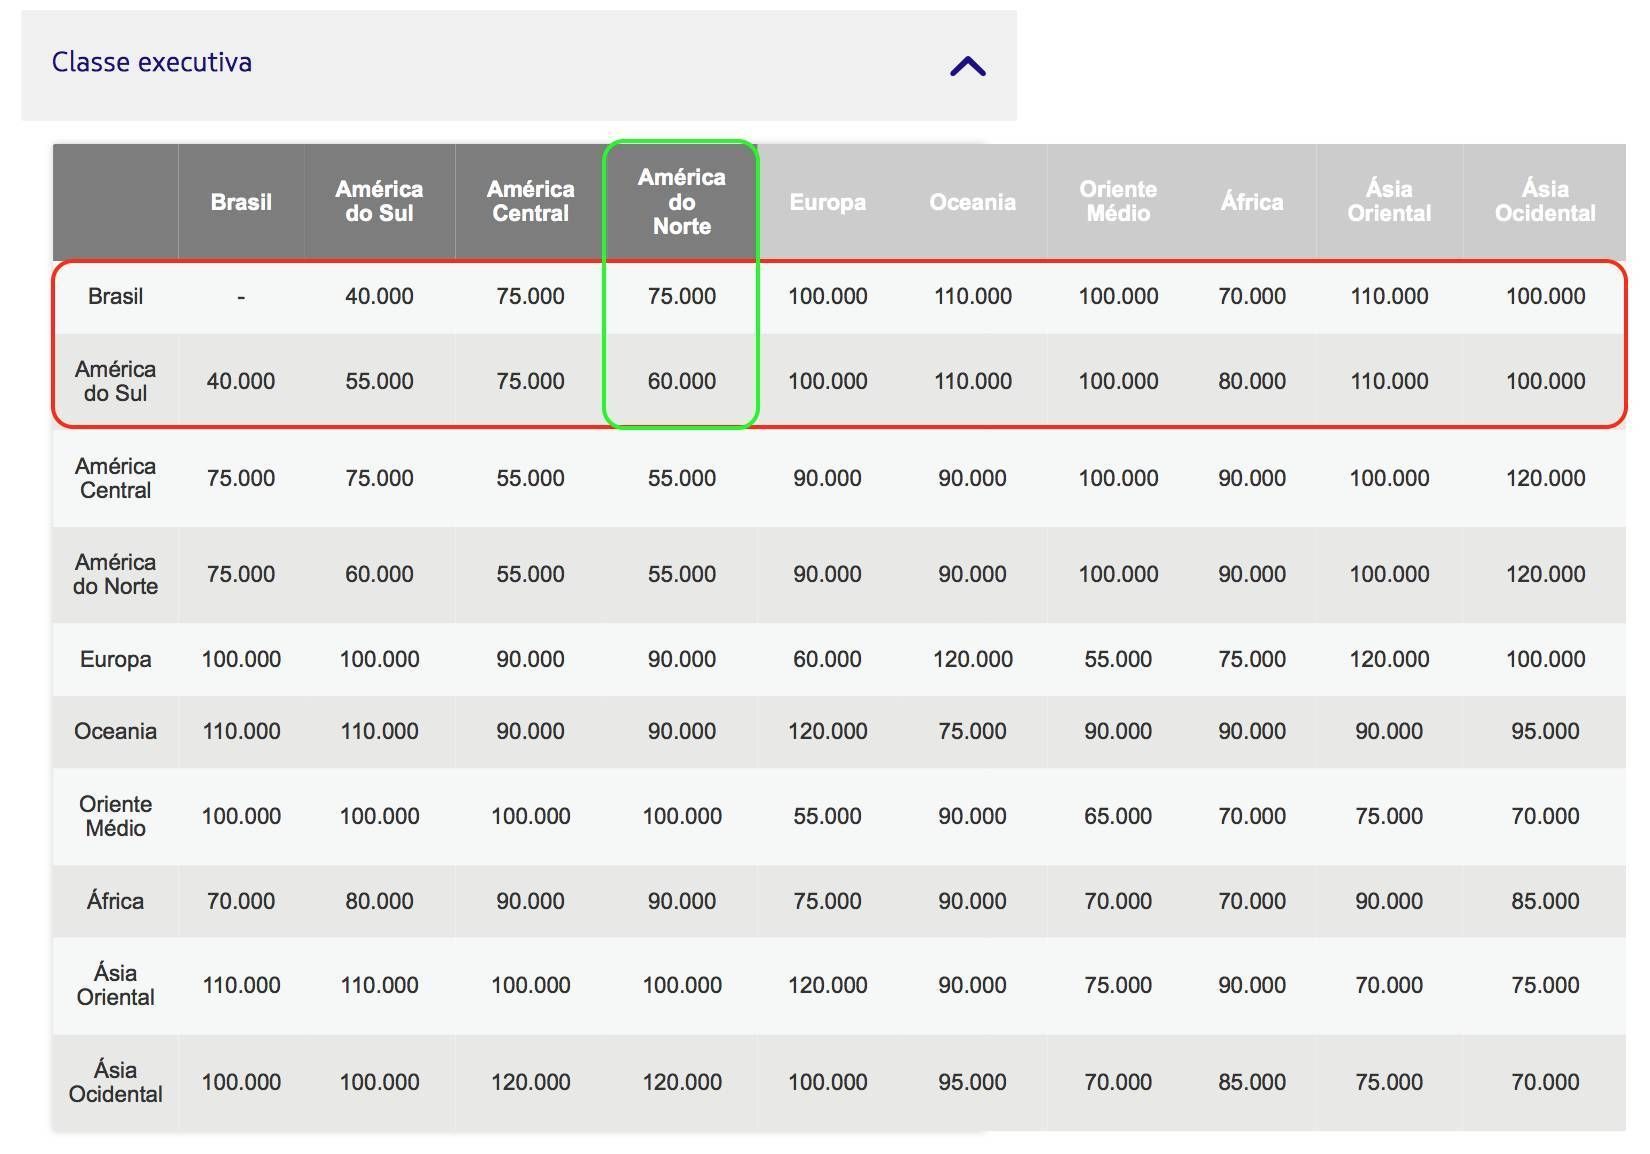
Task: Select 80.000 in América do Sul row, África column
Action: tap(1252, 381)
